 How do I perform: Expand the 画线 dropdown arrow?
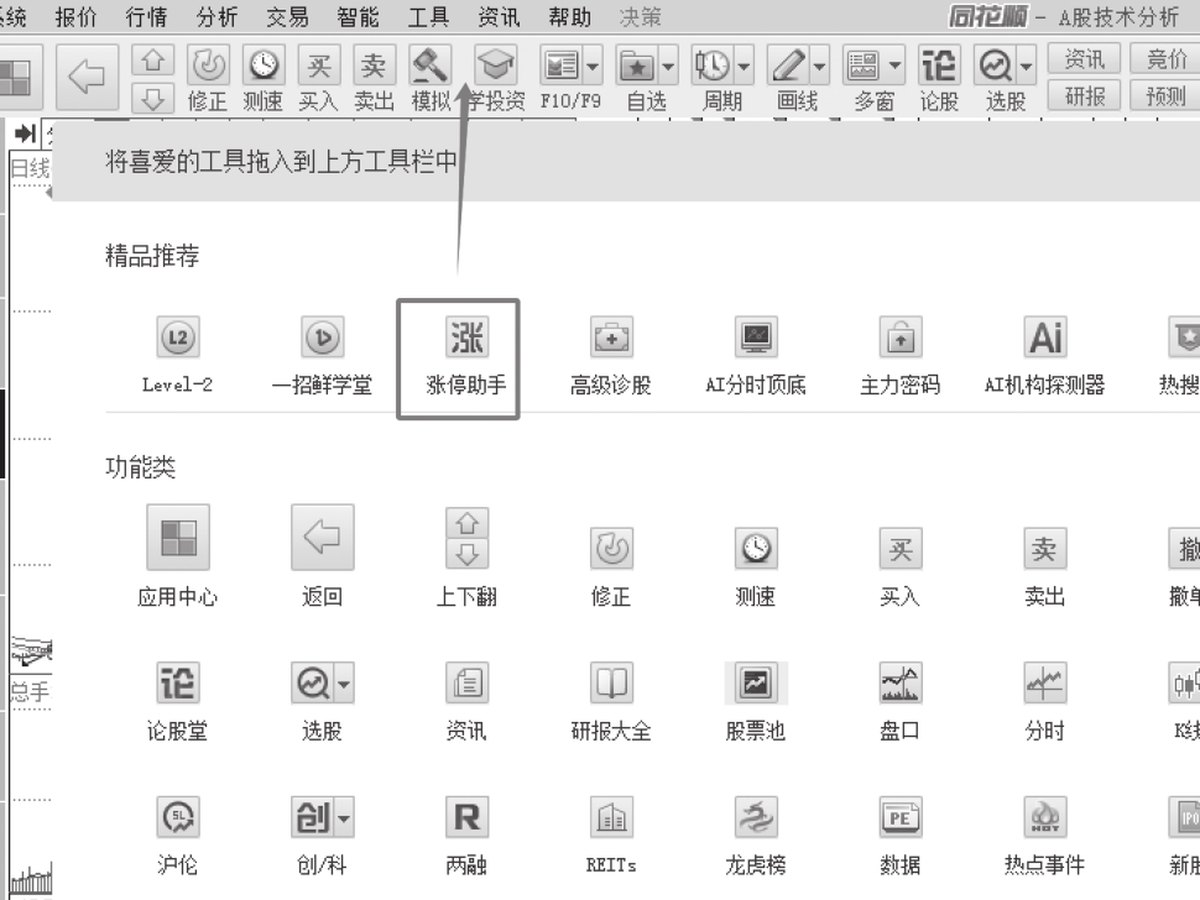(819, 66)
